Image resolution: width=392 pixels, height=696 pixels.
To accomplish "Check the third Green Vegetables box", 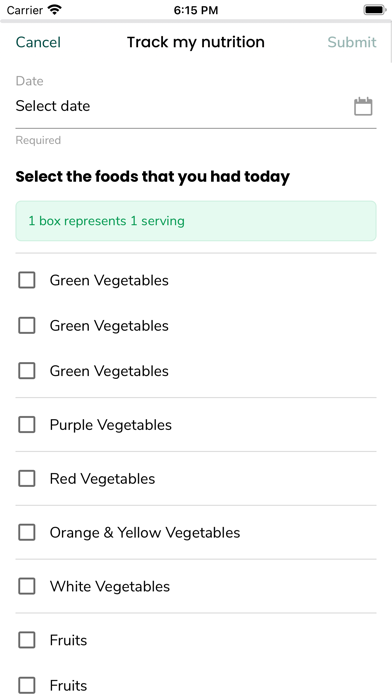I will pyautogui.click(x=27, y=371).
